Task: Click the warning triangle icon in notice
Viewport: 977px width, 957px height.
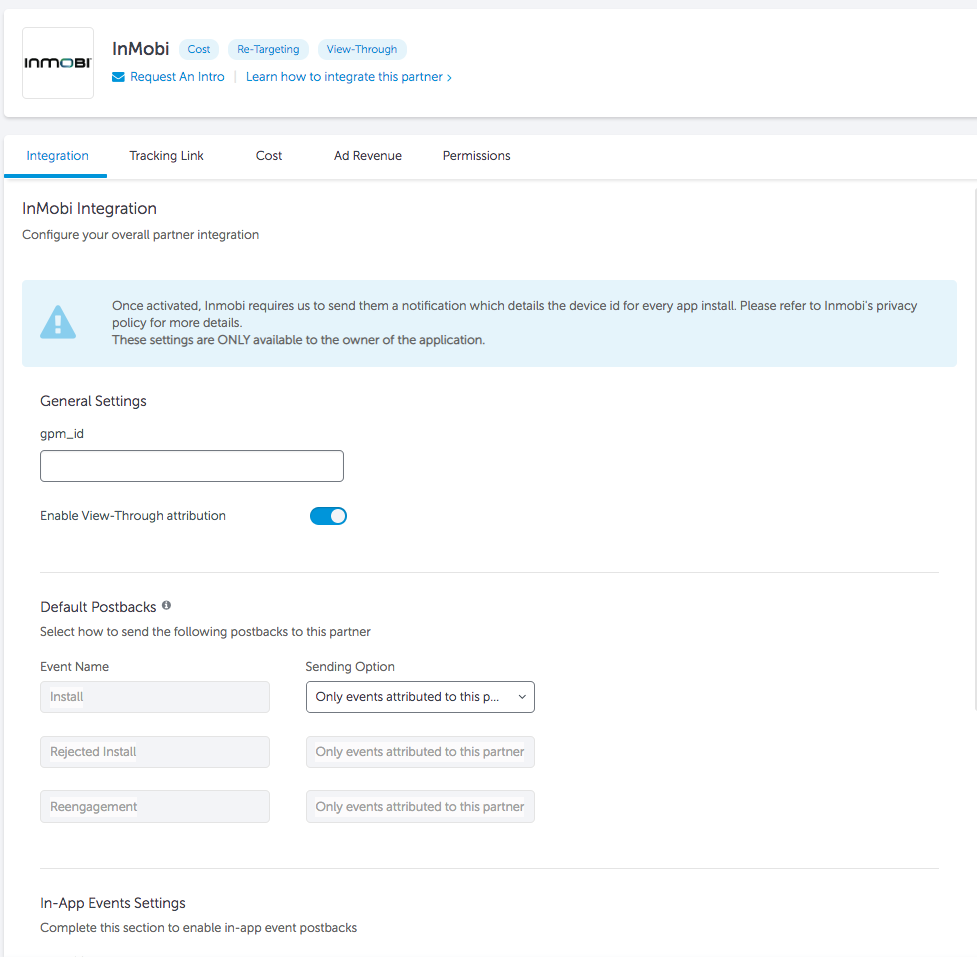Action: click(58, 323)
